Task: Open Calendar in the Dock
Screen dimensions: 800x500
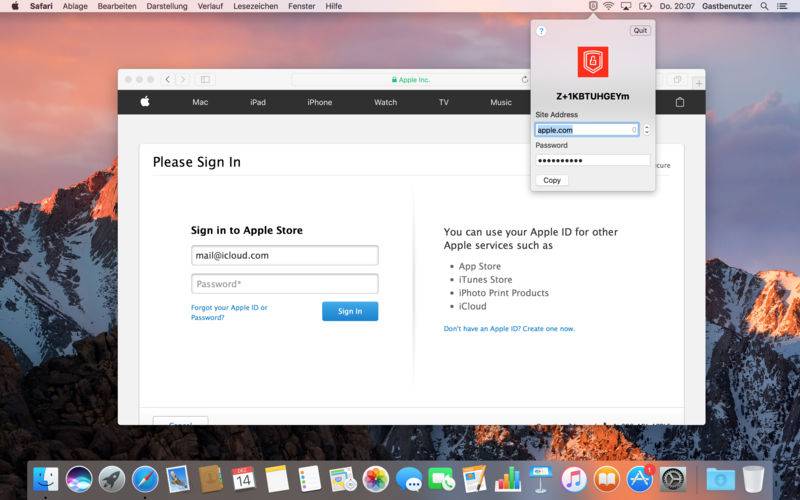Action: (243, 479)
